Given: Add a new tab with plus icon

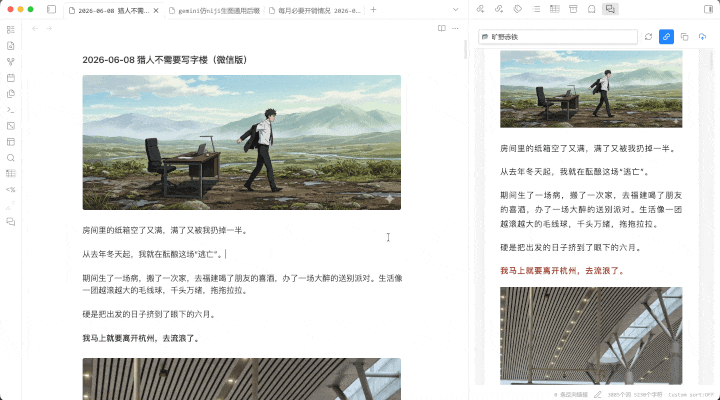Looking at the screenshot, I should 373,10.
